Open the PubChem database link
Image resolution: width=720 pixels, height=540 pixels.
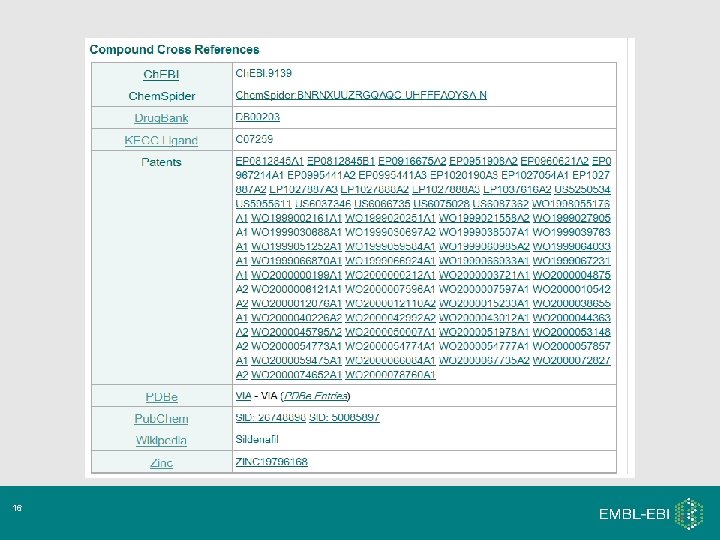pyautogui.click(x=161, y=419)
